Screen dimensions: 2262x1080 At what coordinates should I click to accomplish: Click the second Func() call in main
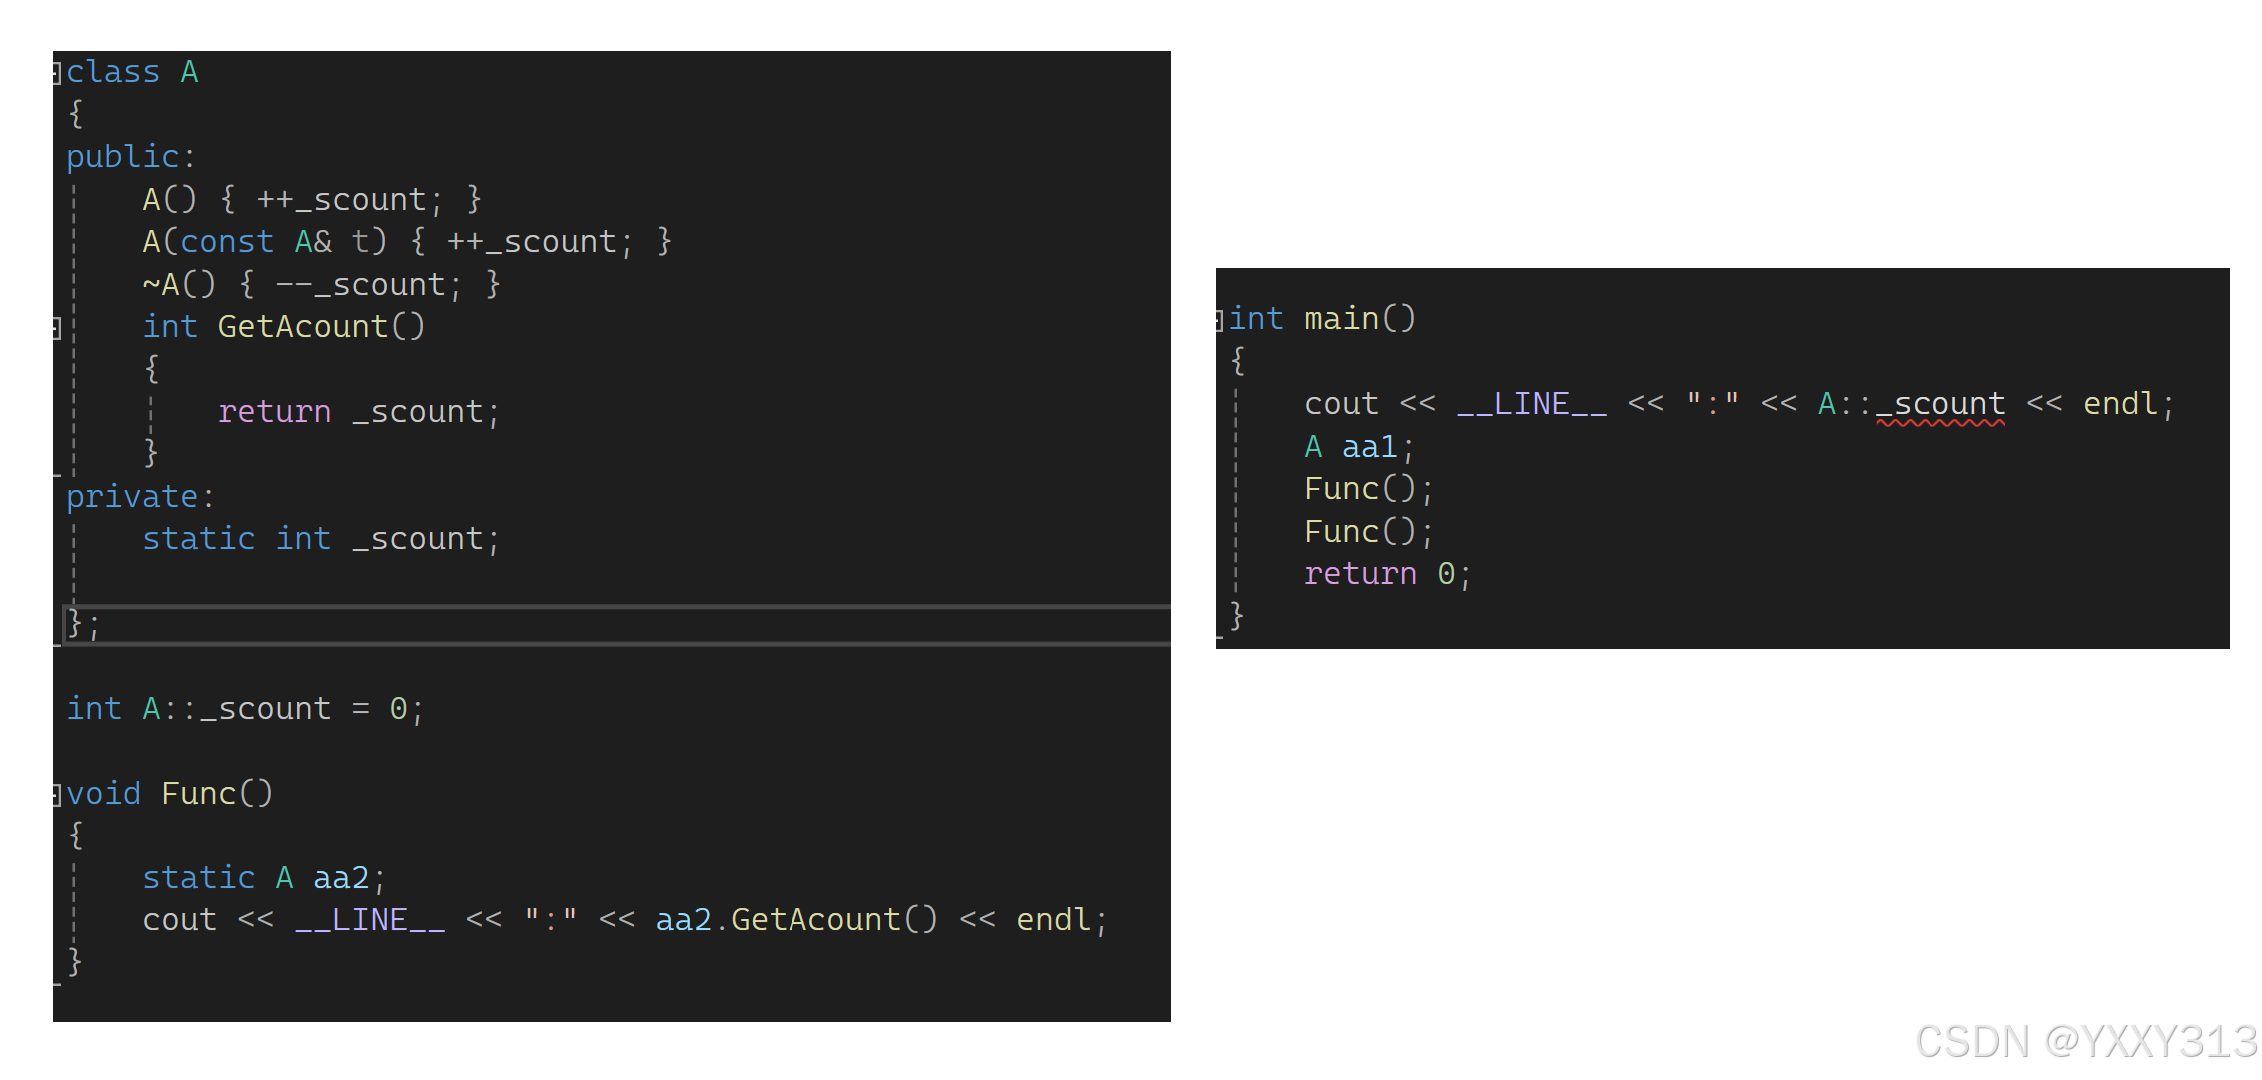1368,532
